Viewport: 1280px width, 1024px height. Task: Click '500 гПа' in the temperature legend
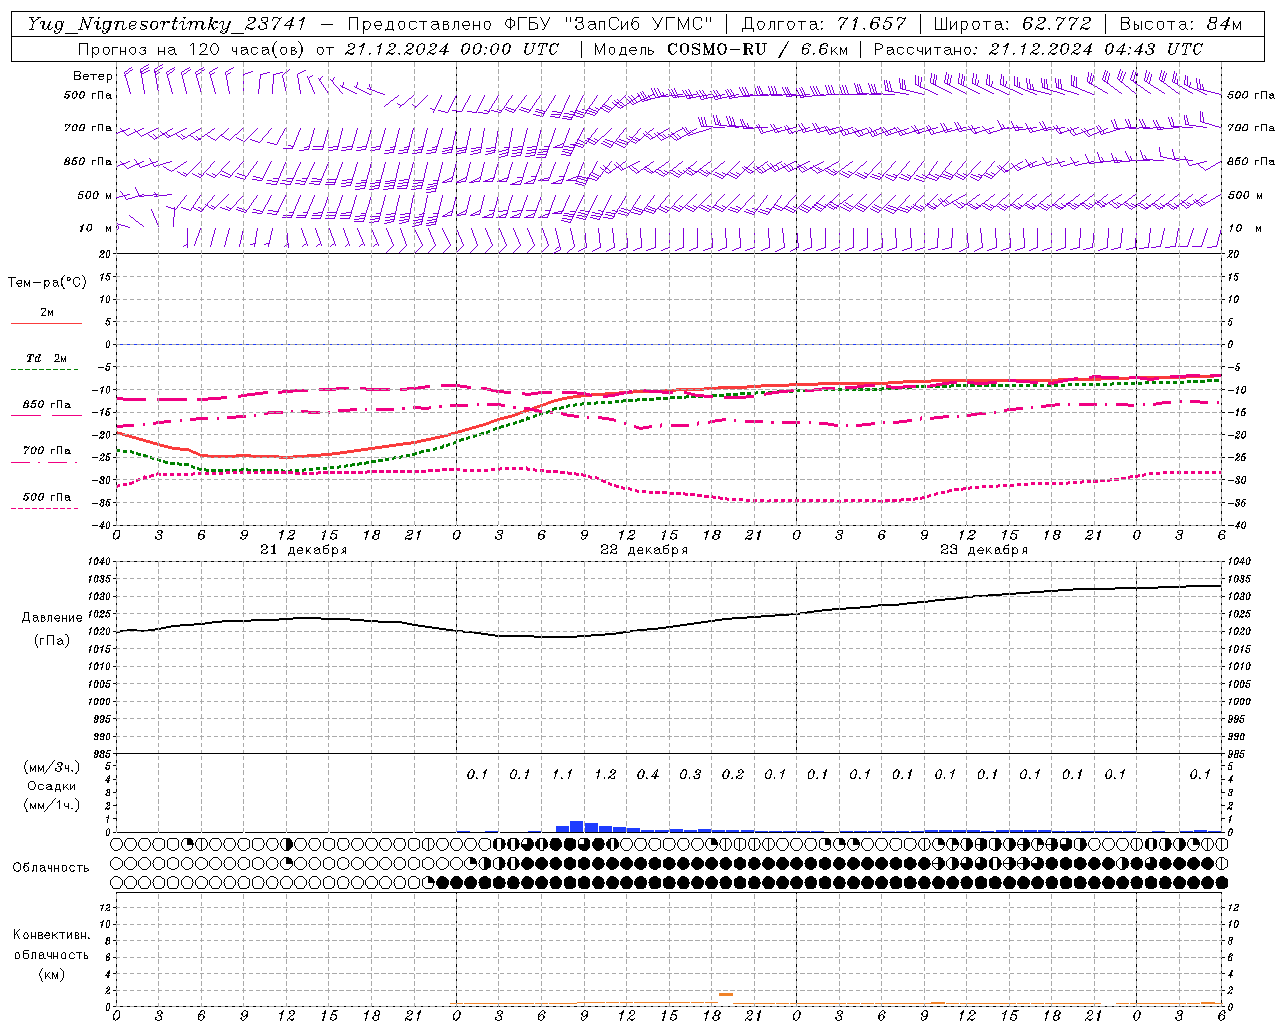[x=47, y=497]
